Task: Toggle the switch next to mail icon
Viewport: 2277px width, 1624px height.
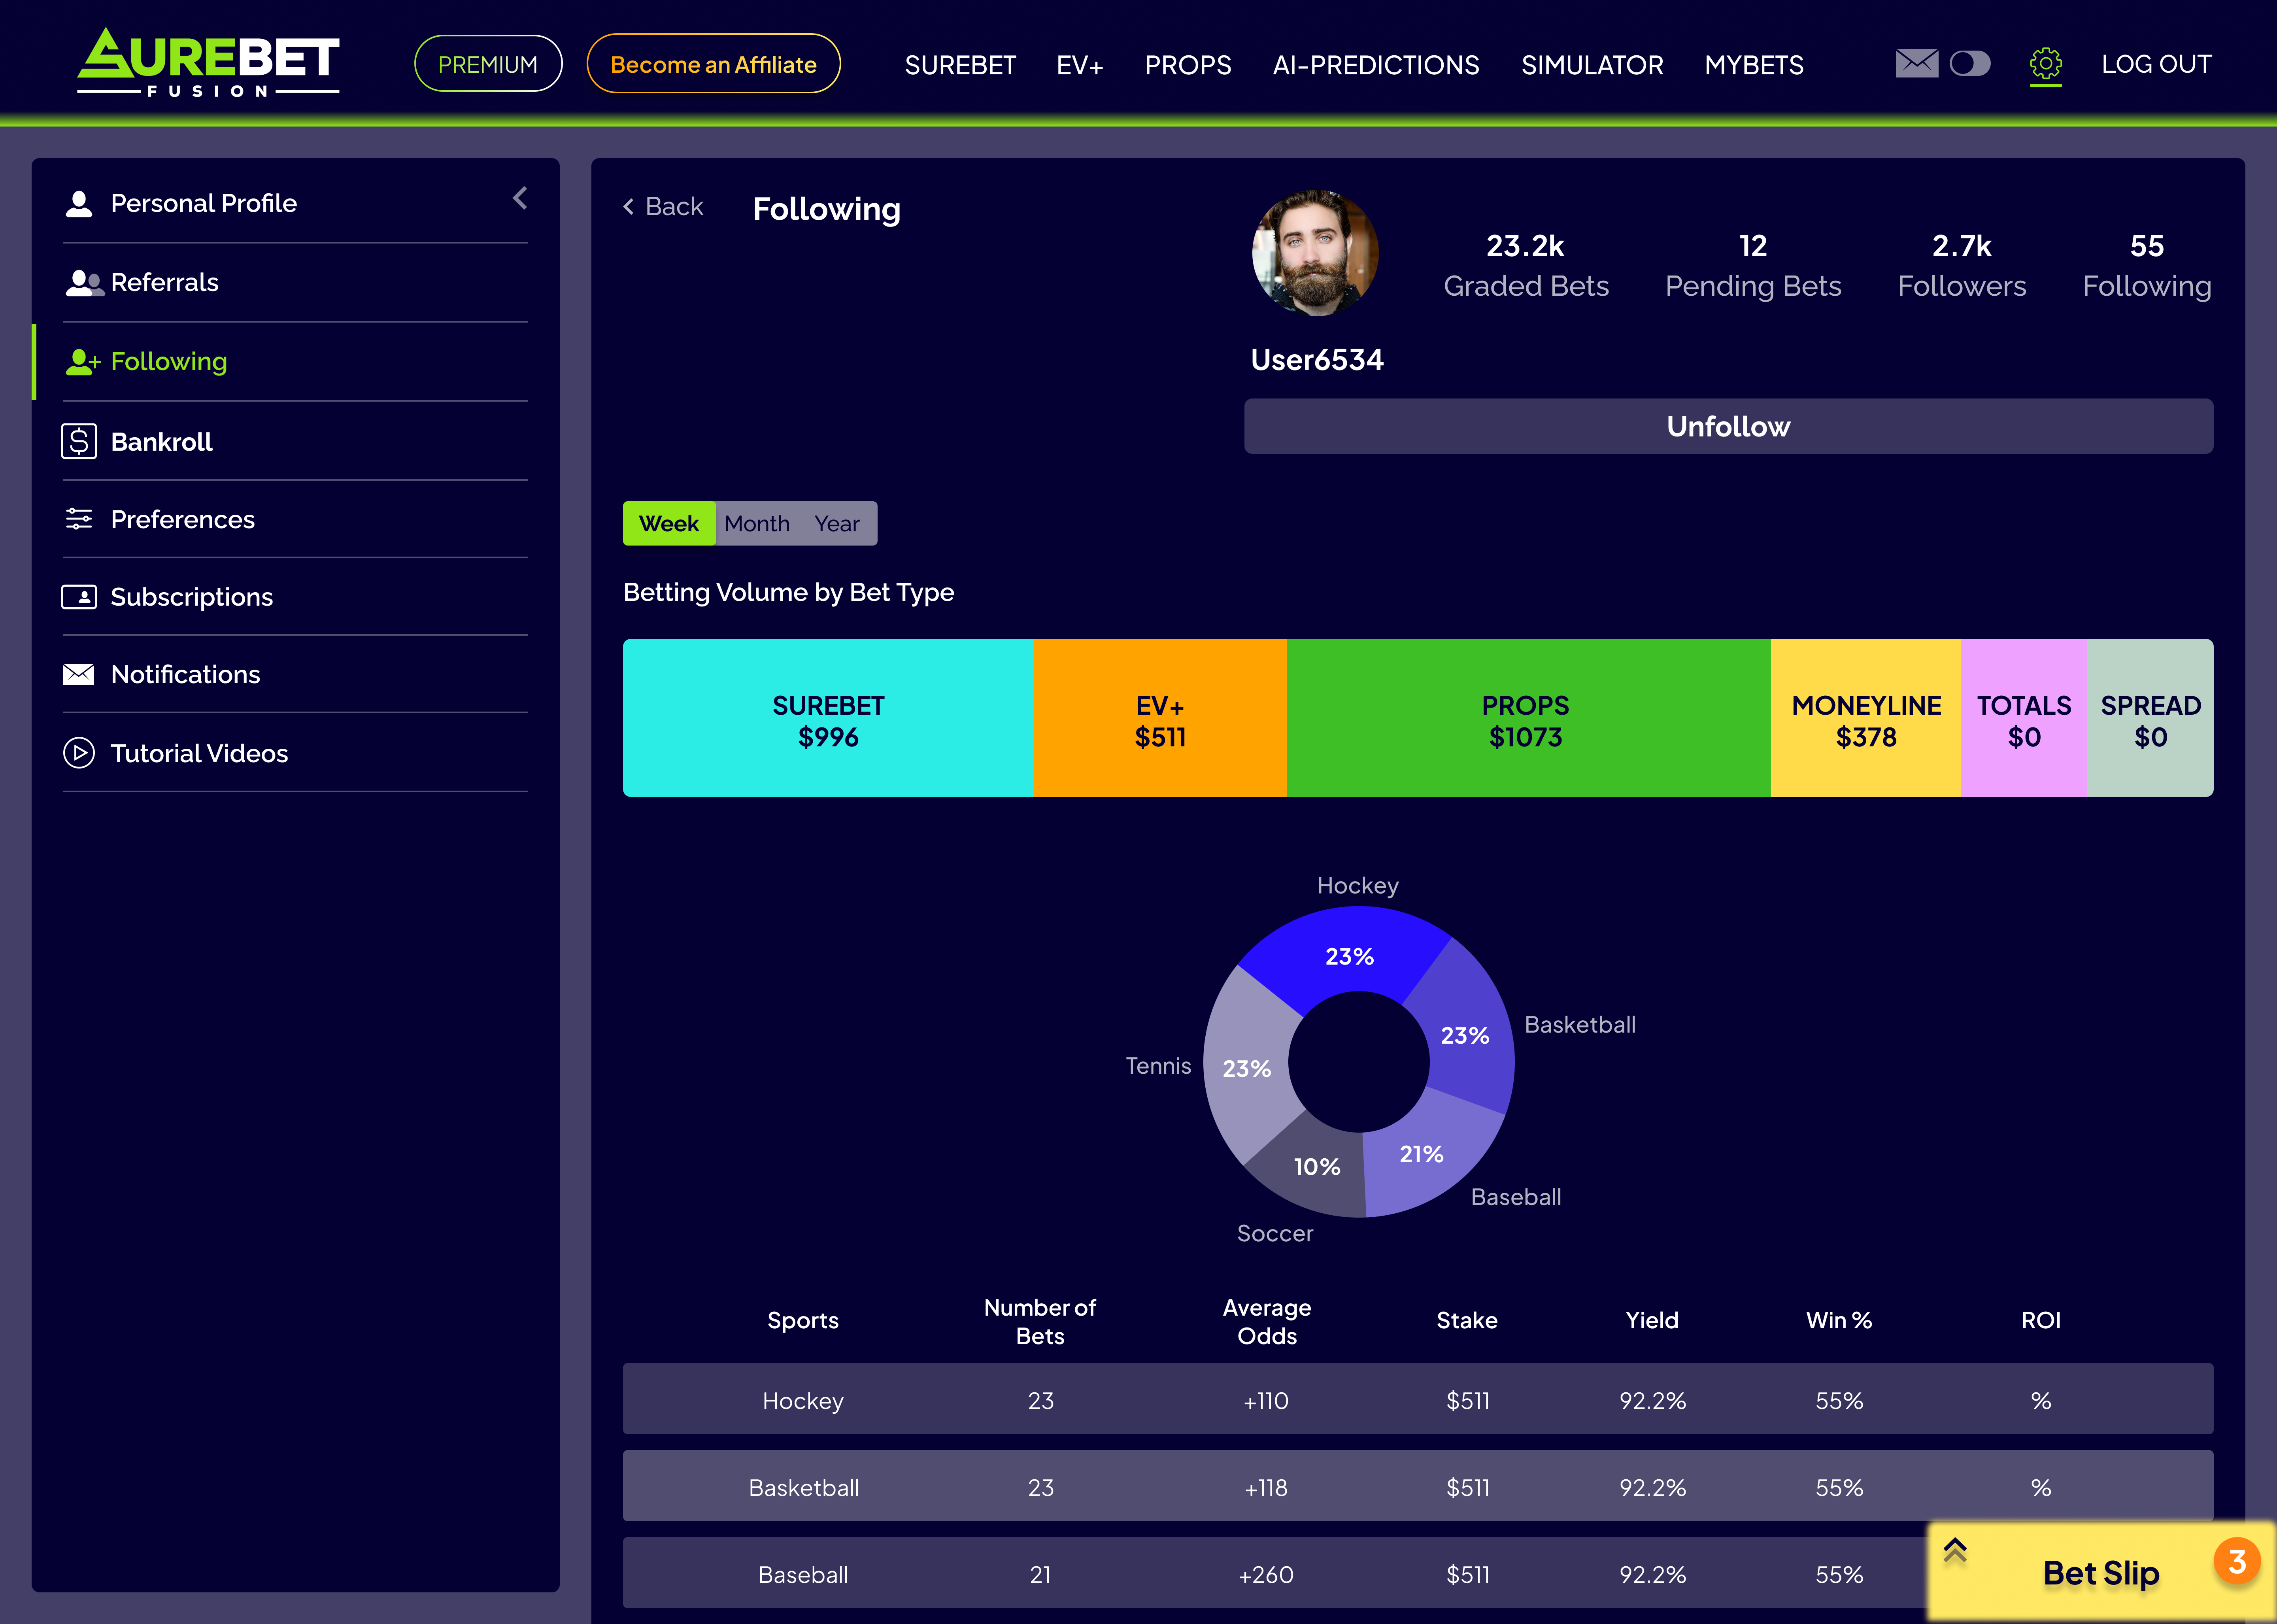Action: click(x=1970, y=64)
